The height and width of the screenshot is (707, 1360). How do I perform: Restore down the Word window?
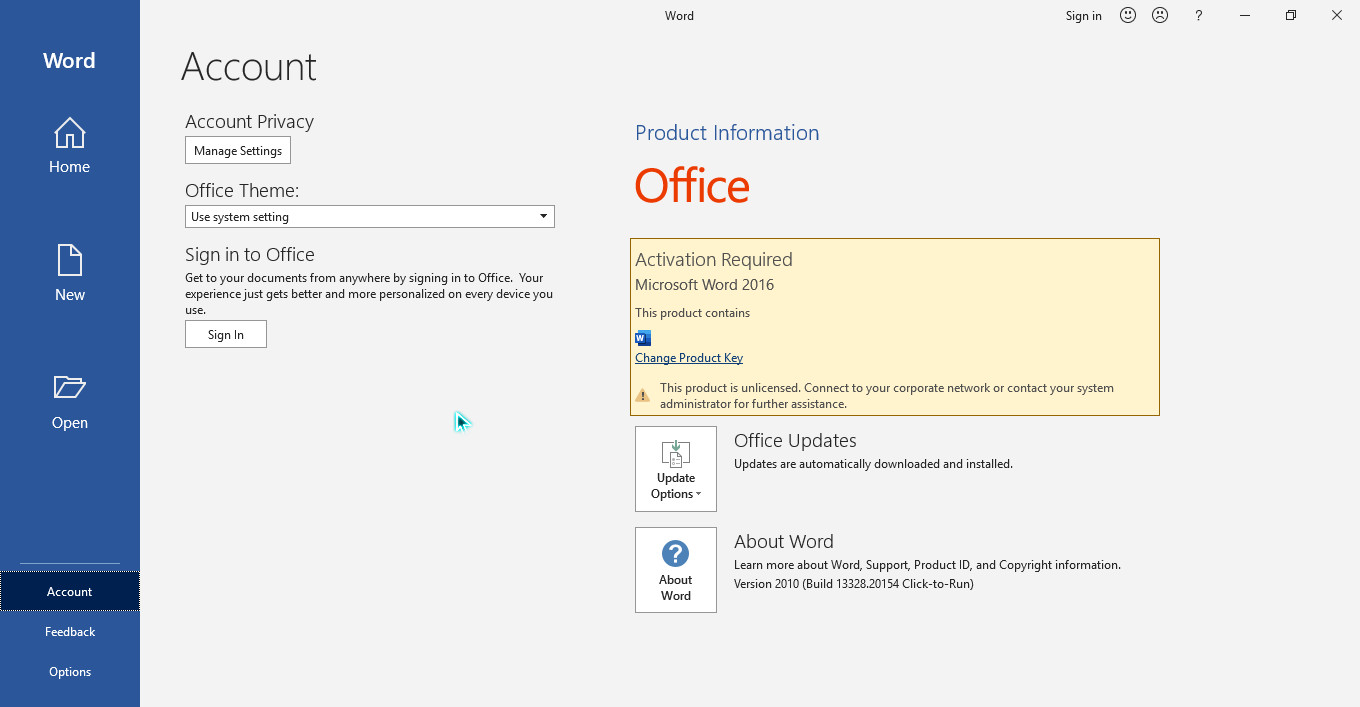[1291, 15]
